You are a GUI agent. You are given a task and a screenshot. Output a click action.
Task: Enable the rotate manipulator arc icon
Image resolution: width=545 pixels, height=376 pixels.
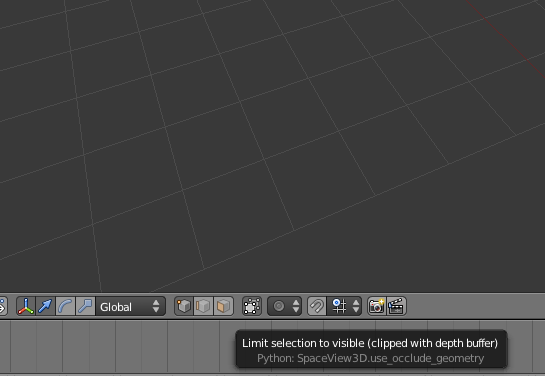coord(65,306)
